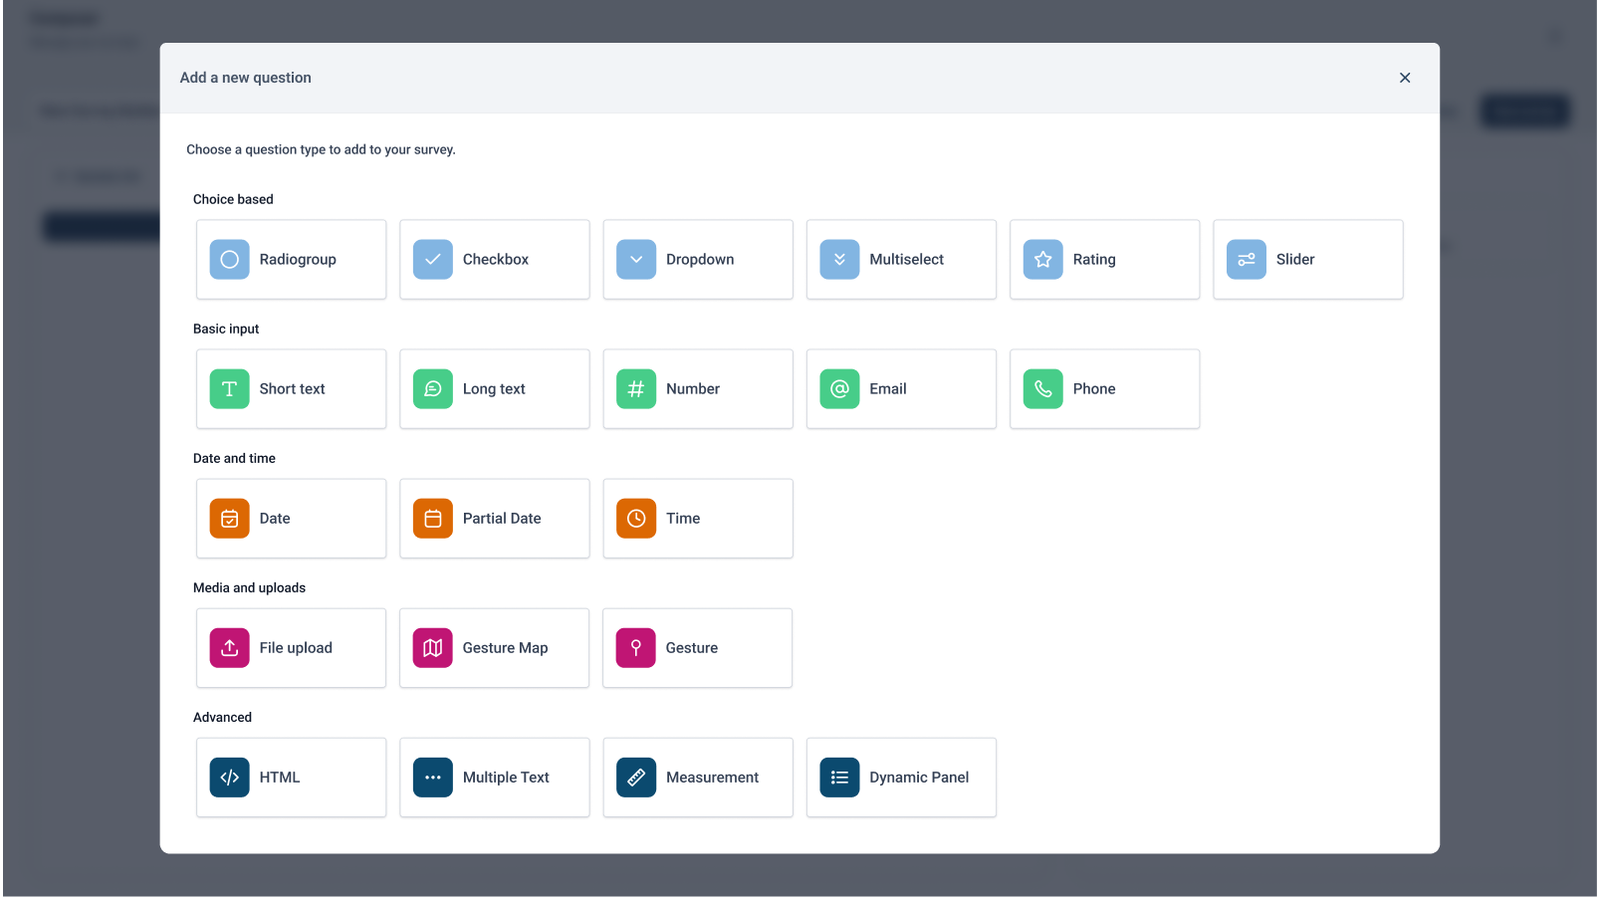The height and width of the screenshot is (900, 1600).
Task: Add a Slider question via its label
Action: pos(1295,259)
